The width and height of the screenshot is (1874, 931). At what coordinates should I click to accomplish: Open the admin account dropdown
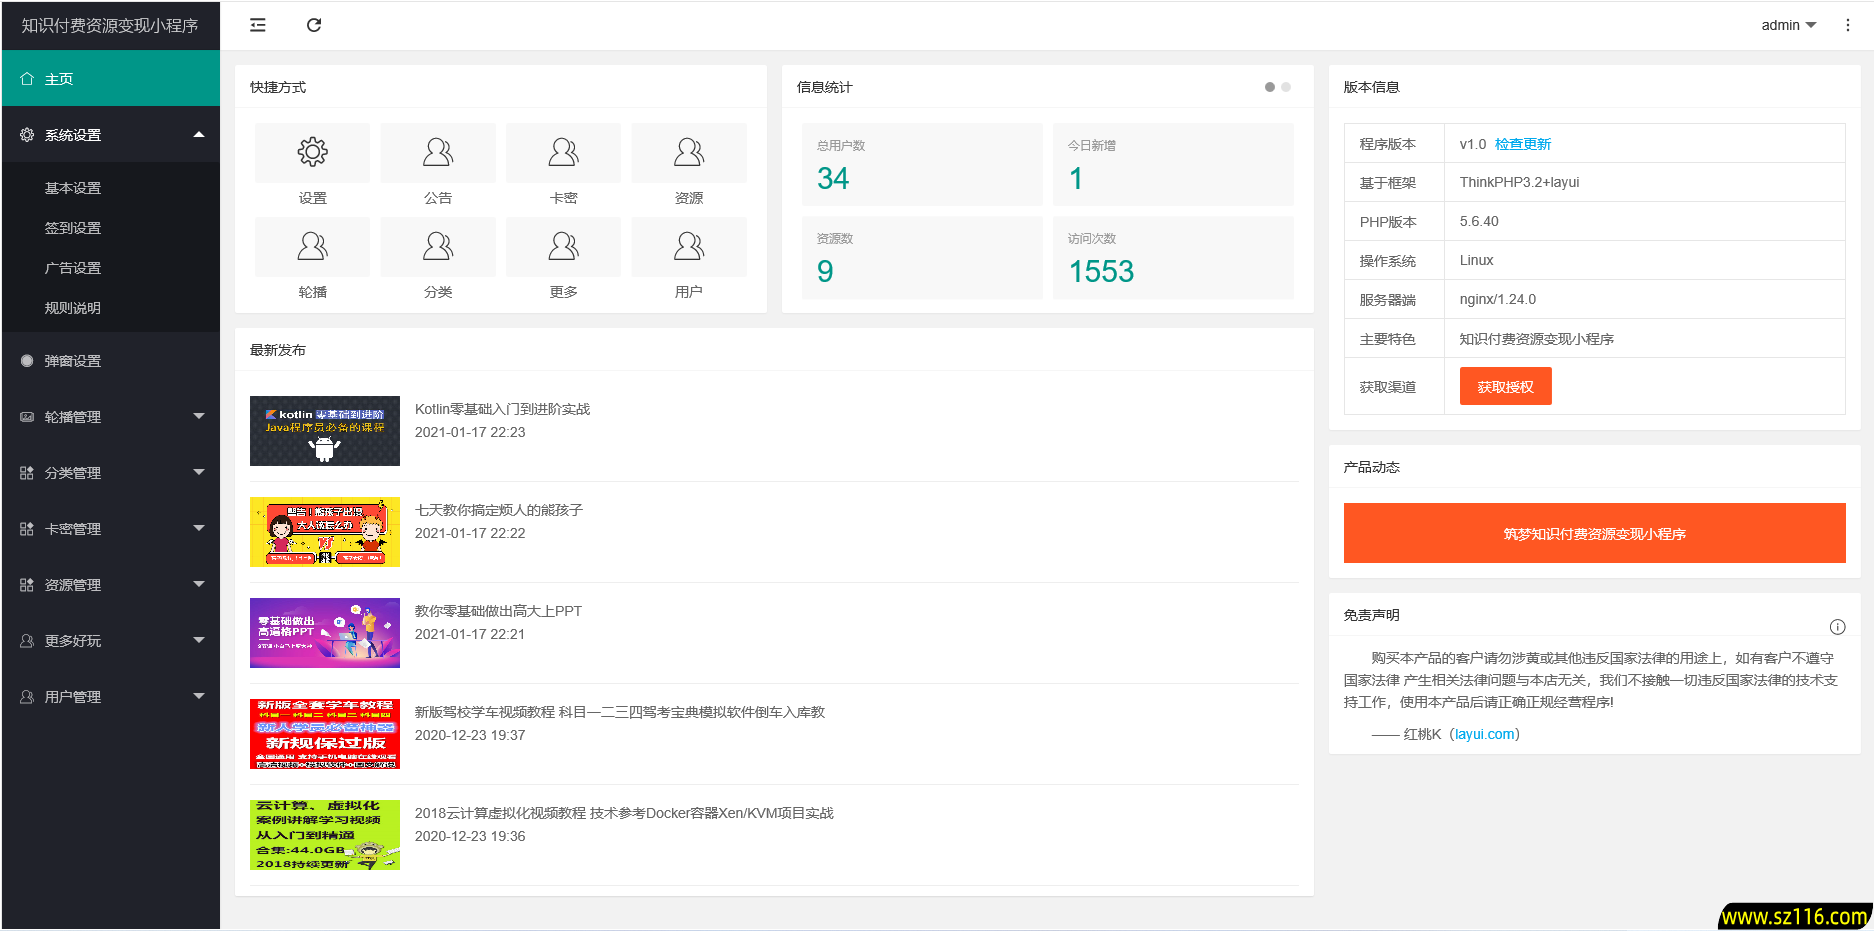pyautogui.click(x=1789, y=25)
